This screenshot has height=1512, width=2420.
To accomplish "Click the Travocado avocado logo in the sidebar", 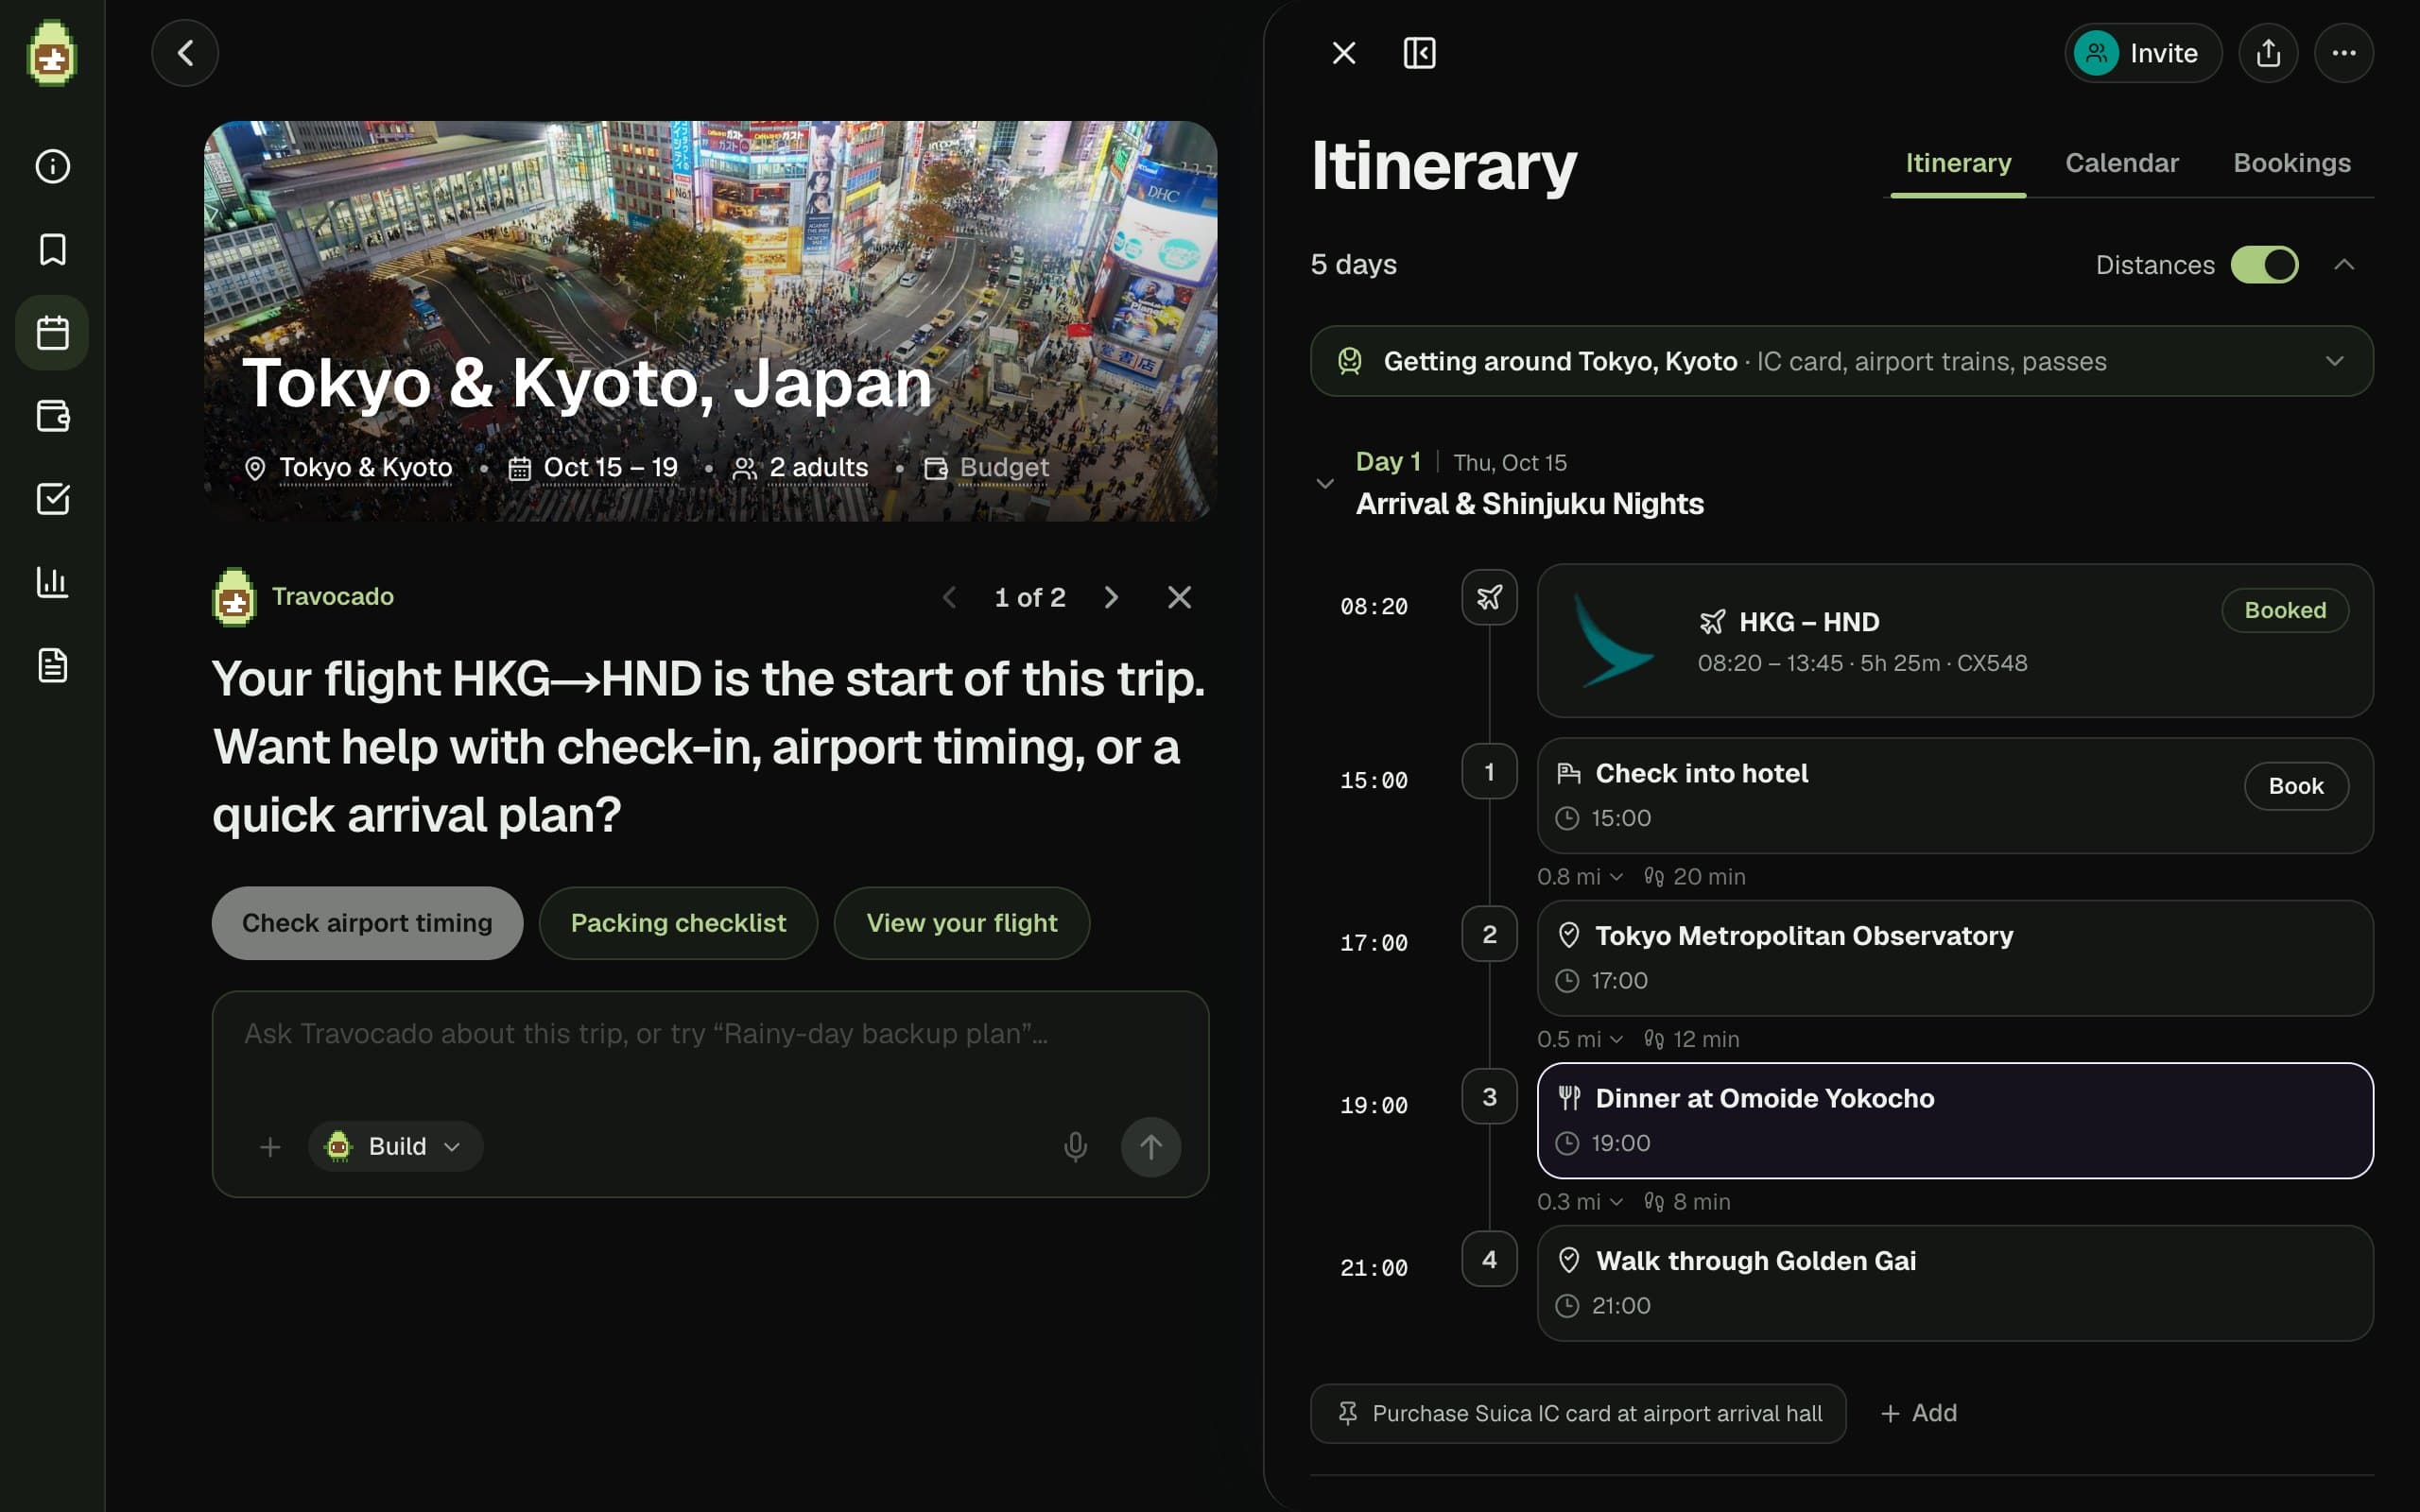I will click(52, 53).
